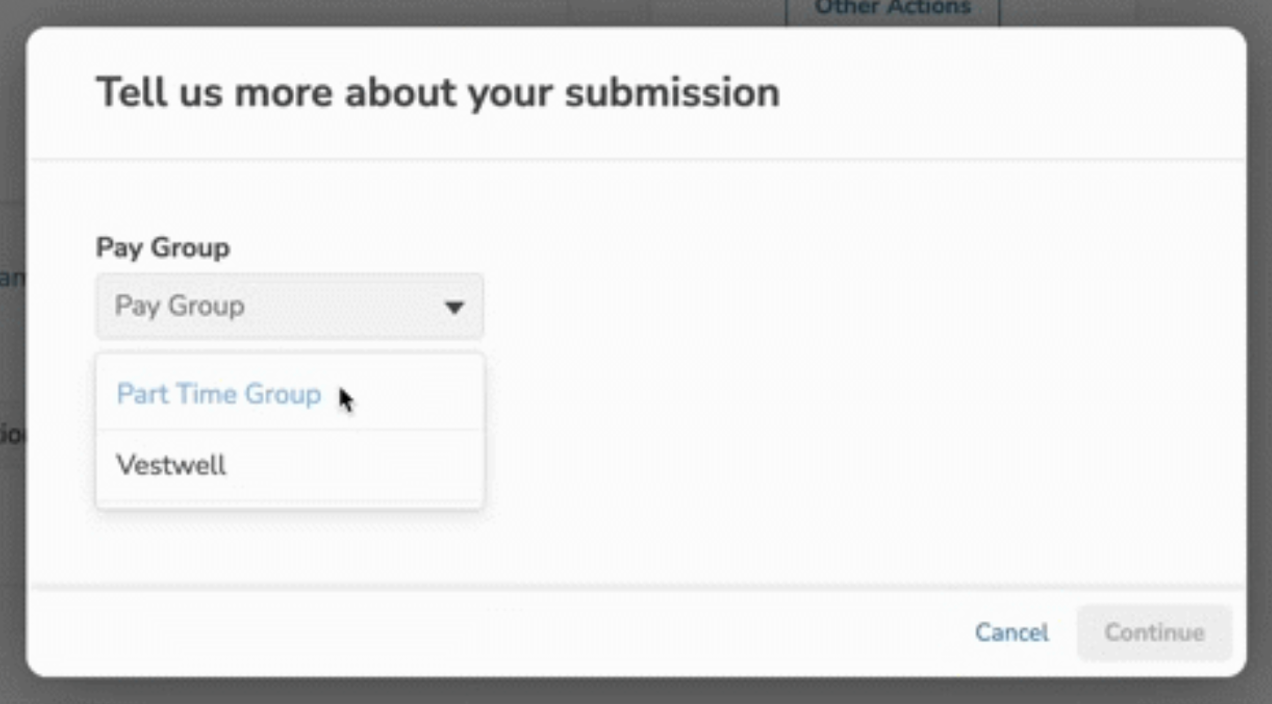This screenshot has width=1272, height=704.
Task: Click the "Tell us more about your submission" heading
Action: [x=437, y=93]
